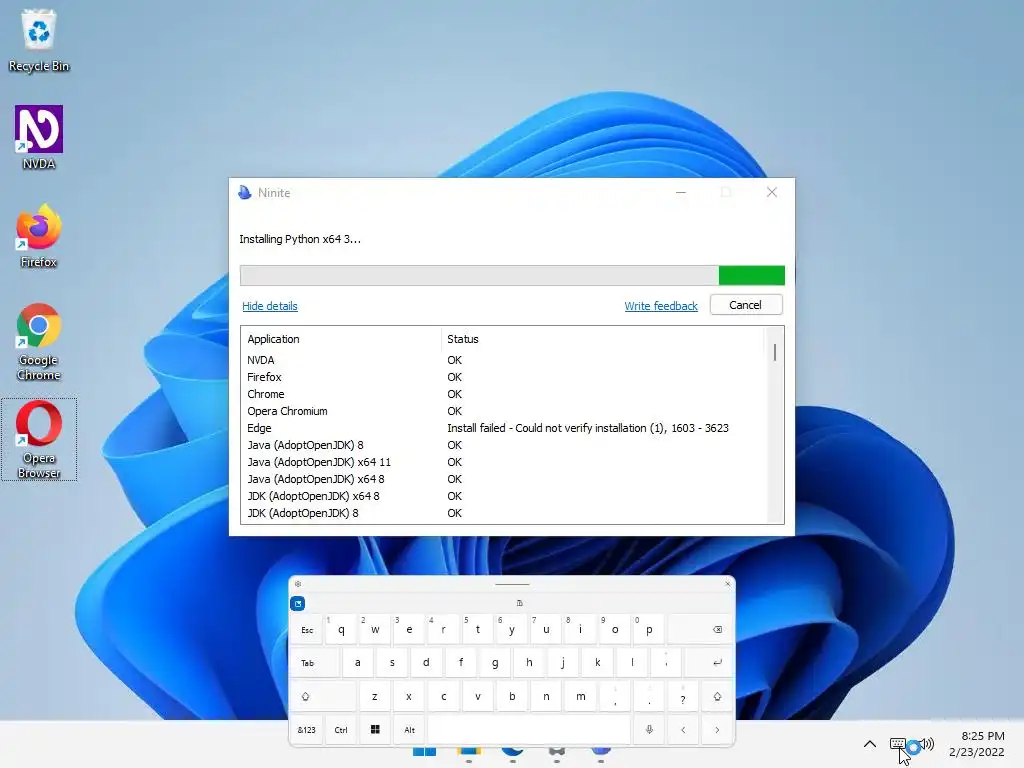Switch keyboard to &123 symbols layout

pyautogui.click(x=306, y=729)
